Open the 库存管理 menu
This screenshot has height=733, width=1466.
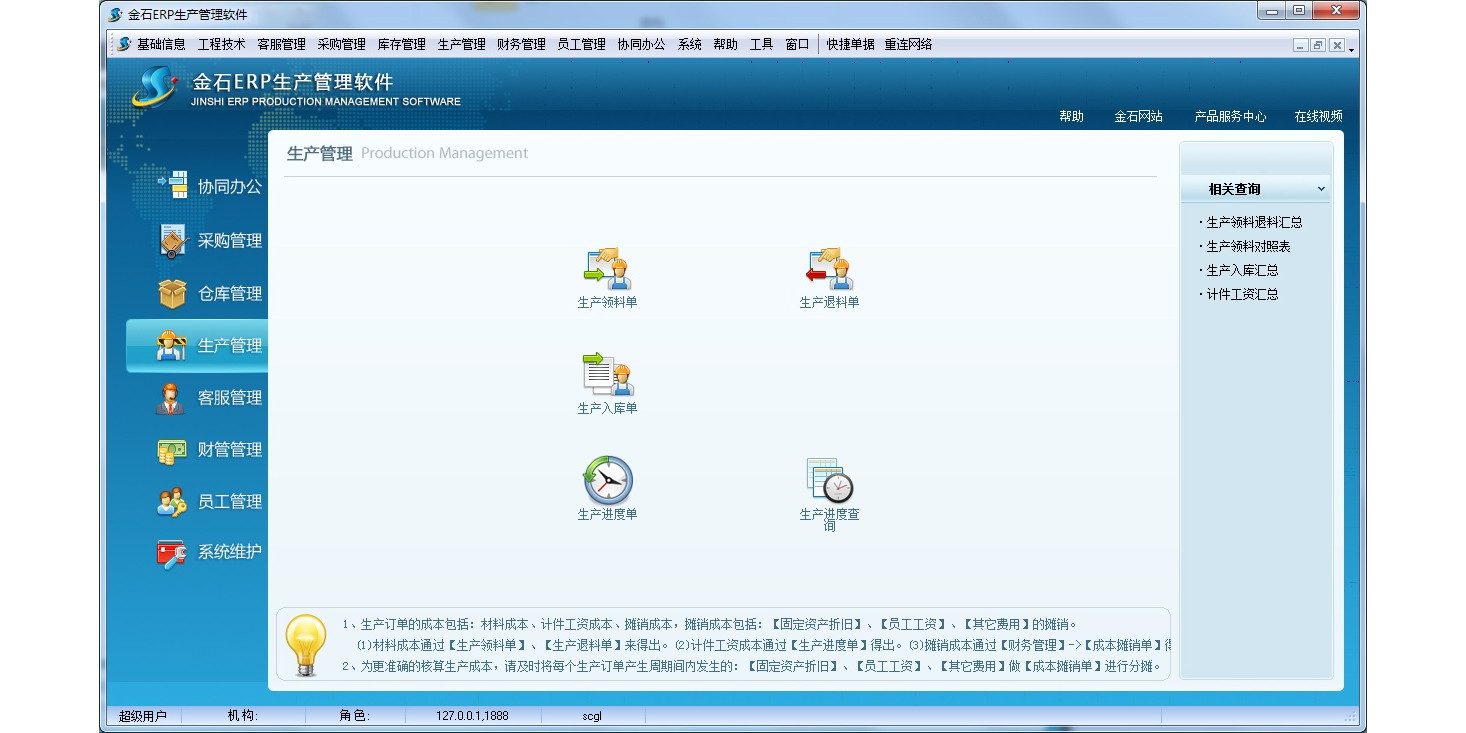pyautogui.click(x=401, y=45)
